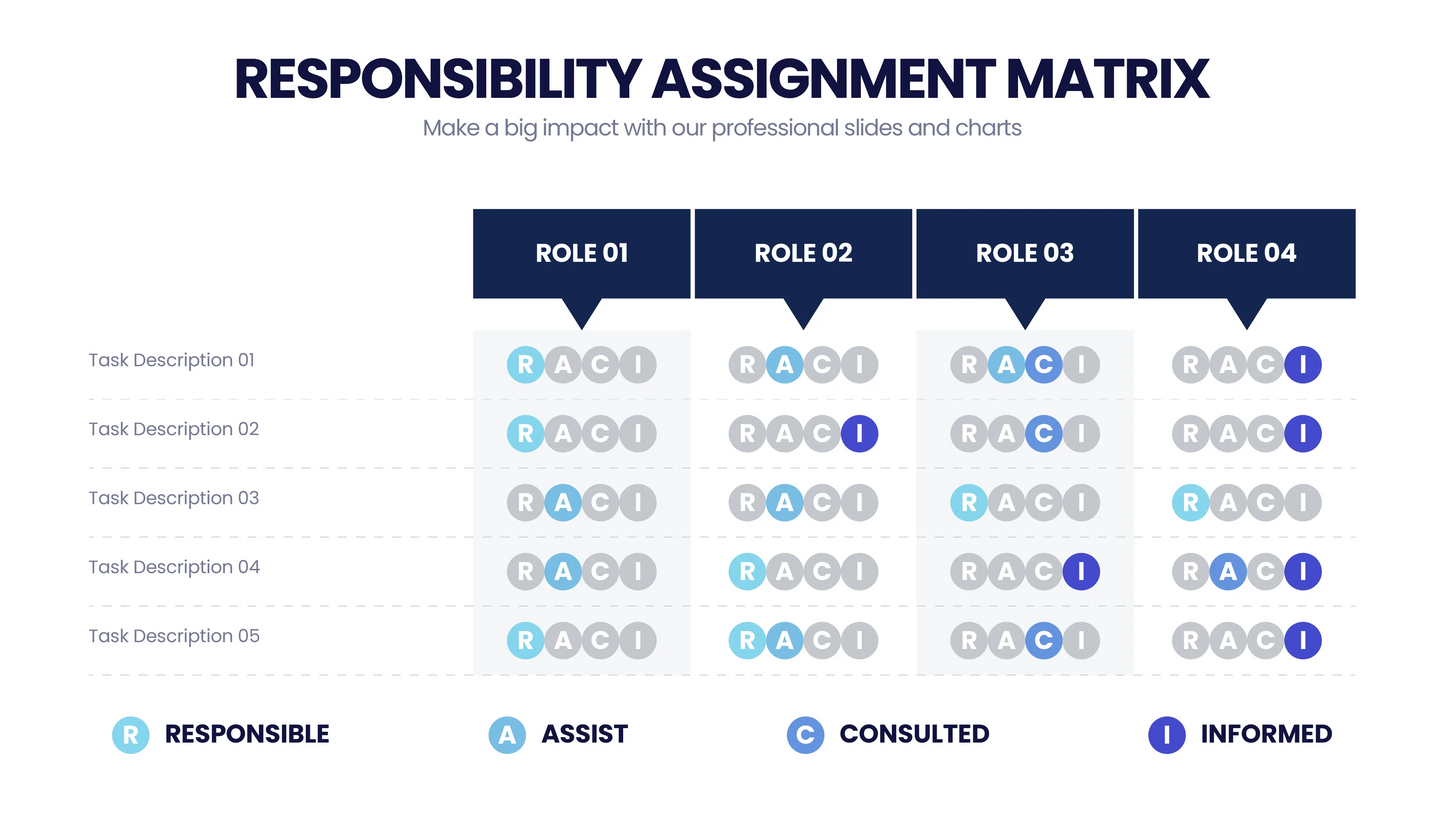Select highlighted R circle for Task 03, Role 04

click(x=1190, y=503)
